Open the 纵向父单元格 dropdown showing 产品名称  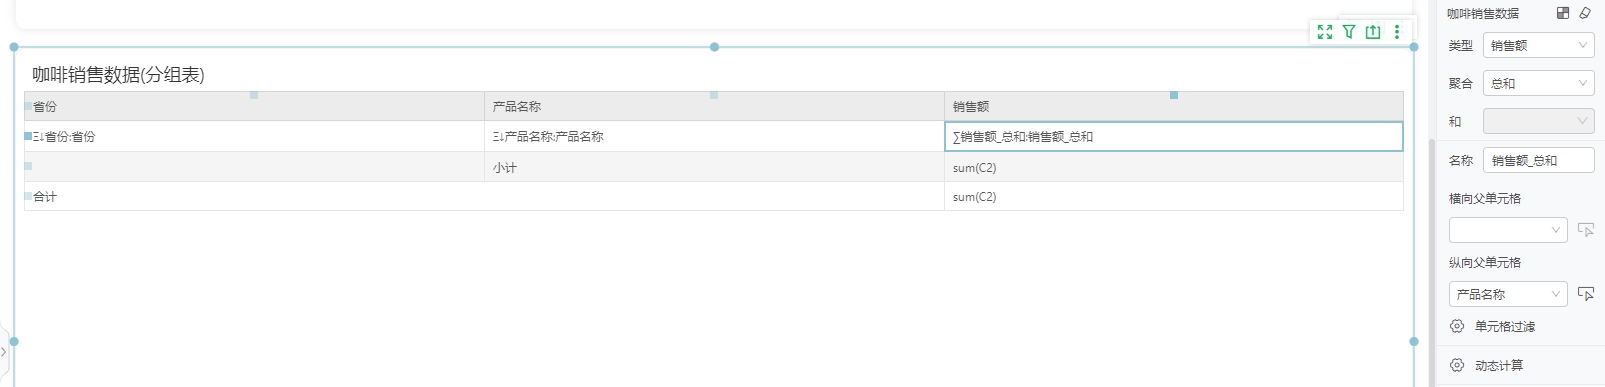tap(1508, 294)
